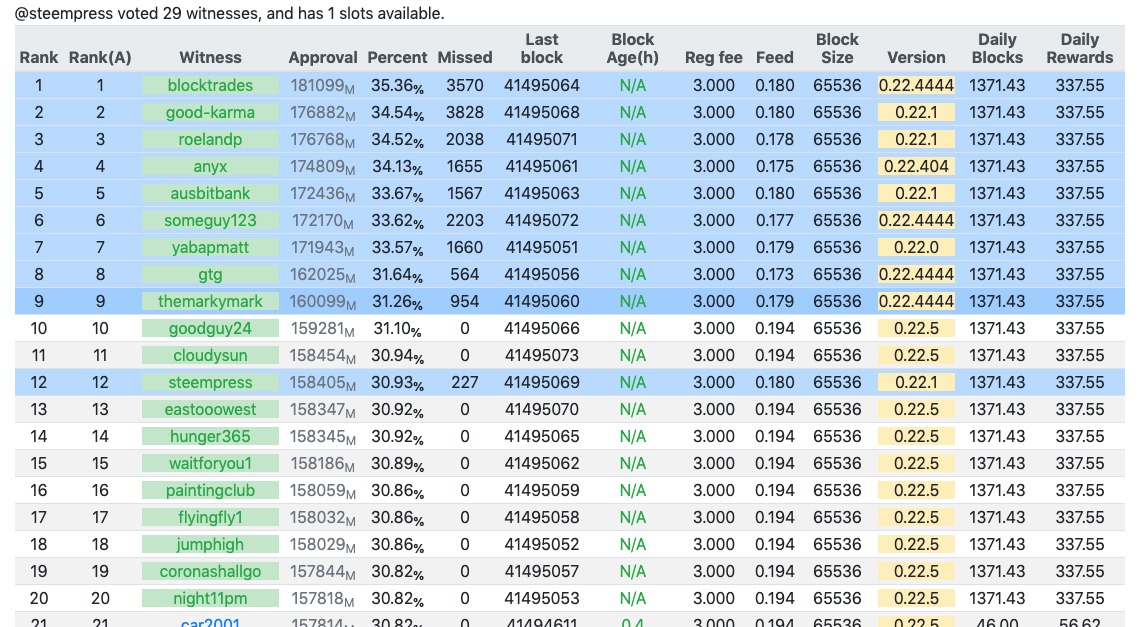The width and height of the screenshot is (1138, 627).
Task: Open the gtg witness link
Action: coord(210,275)
